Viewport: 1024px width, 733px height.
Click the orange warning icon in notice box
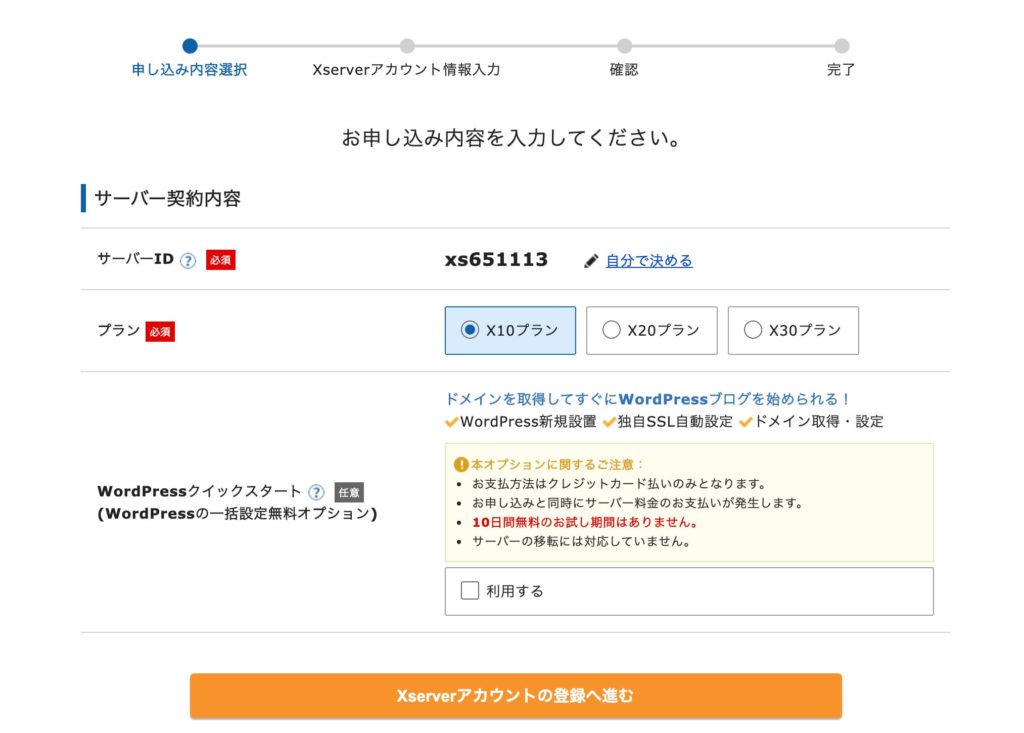click(x=460, y=464)
